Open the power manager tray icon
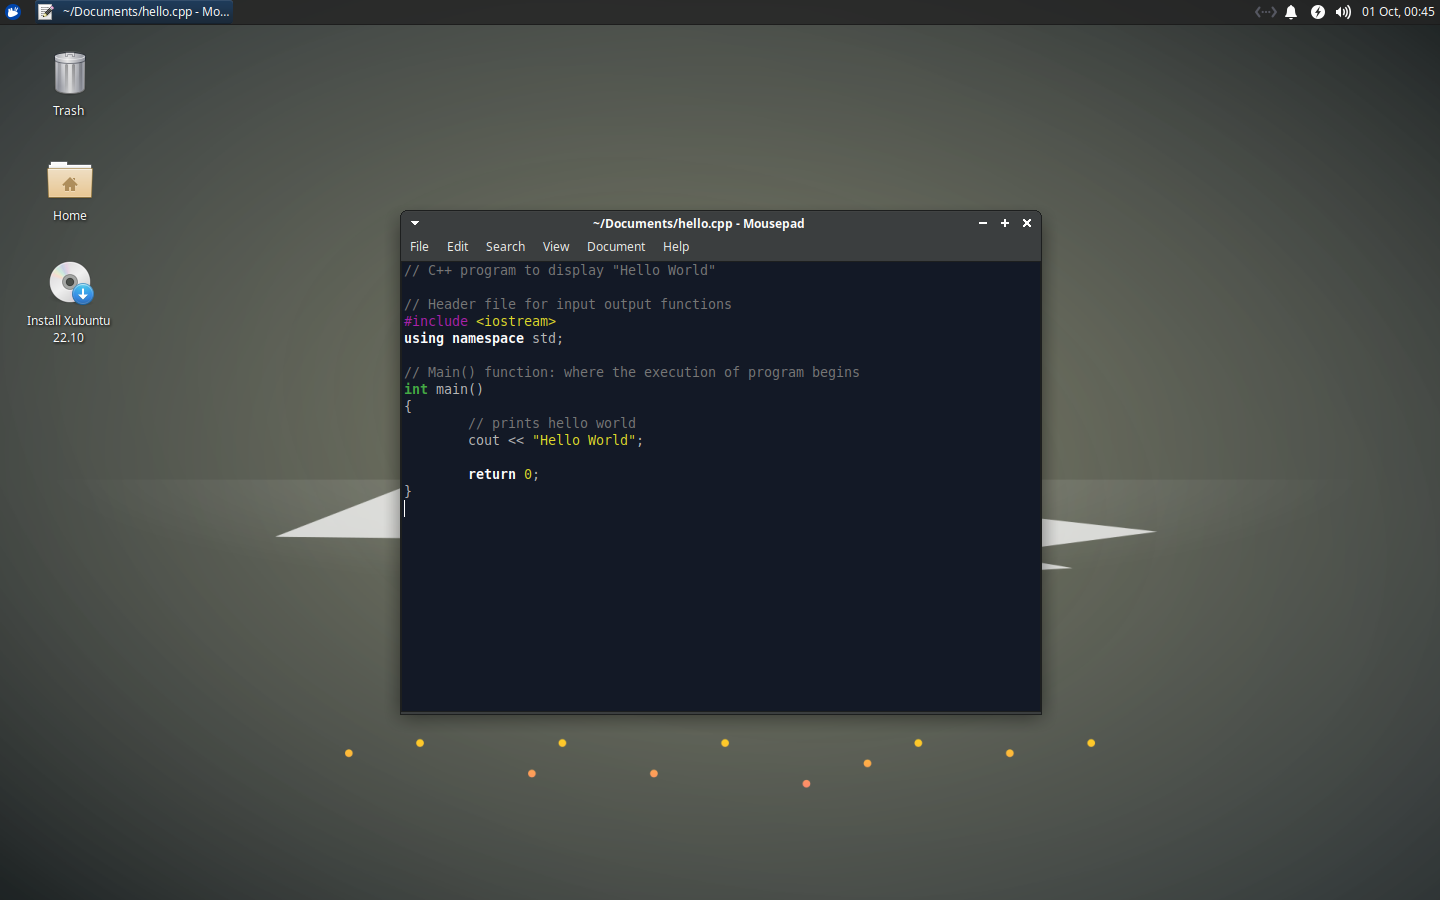 [1317, 11]
